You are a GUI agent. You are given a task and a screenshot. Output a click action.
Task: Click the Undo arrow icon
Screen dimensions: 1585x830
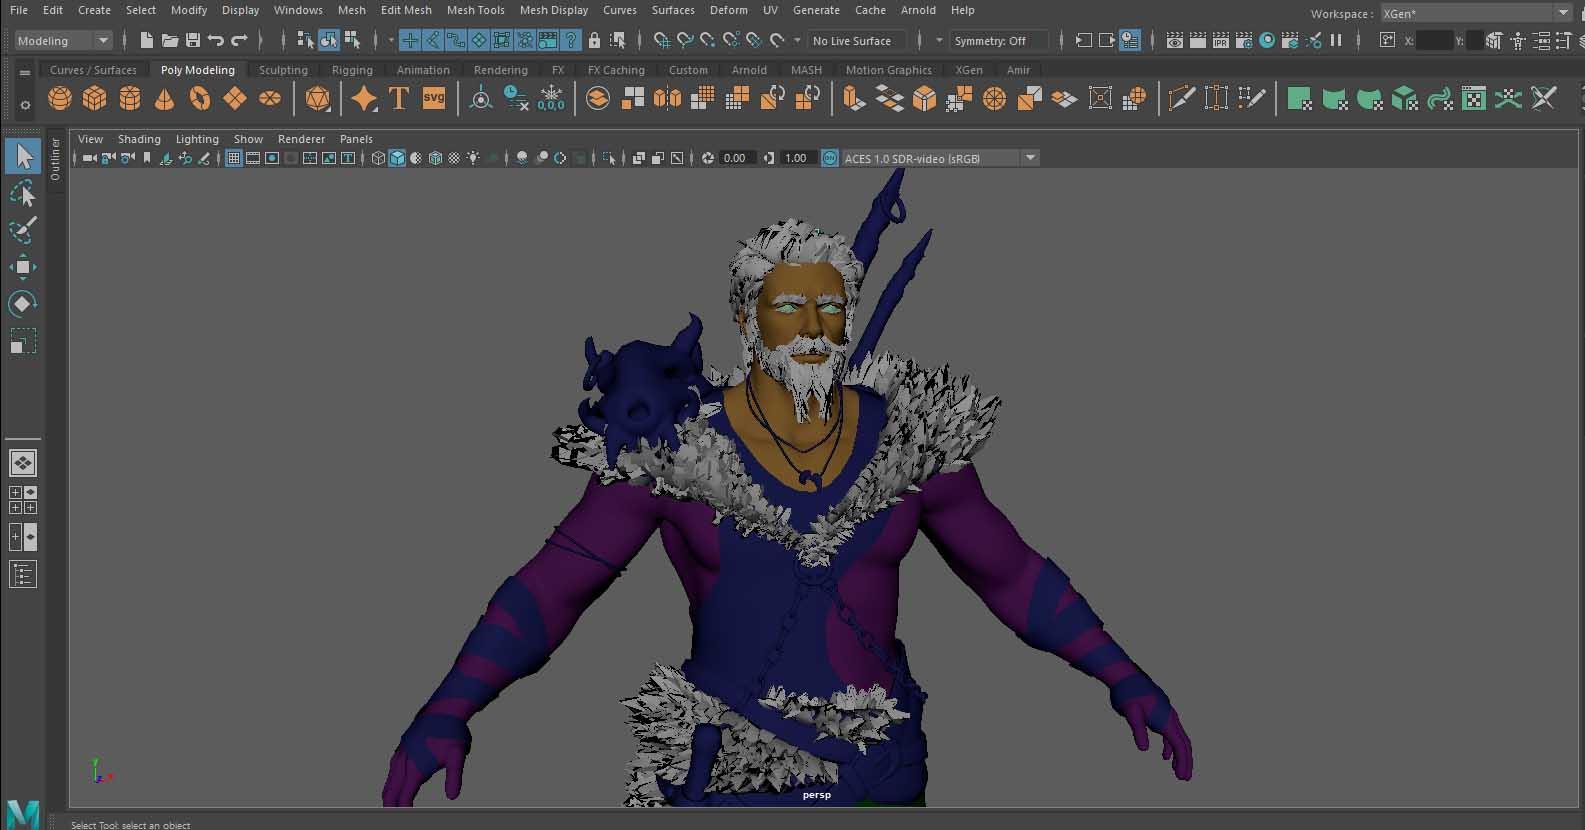tap(216, 40)
